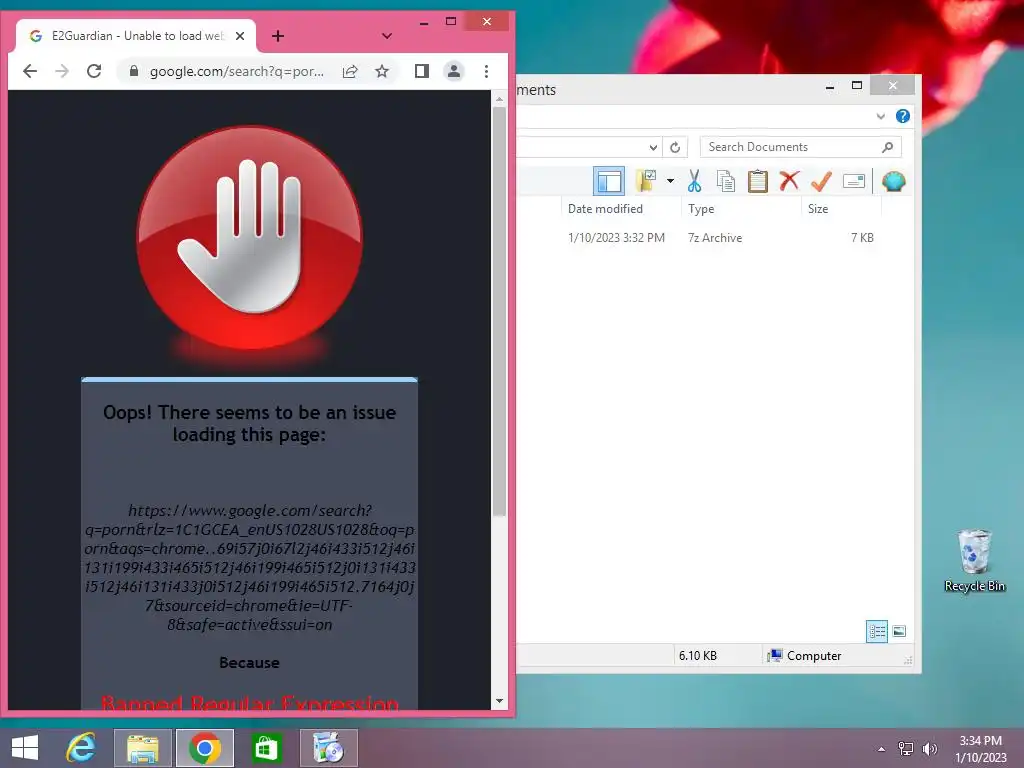The width and height of the screenshot is (1024, 768).
Task: Open Explorer address history dropdown
Action: pos(653,147)
